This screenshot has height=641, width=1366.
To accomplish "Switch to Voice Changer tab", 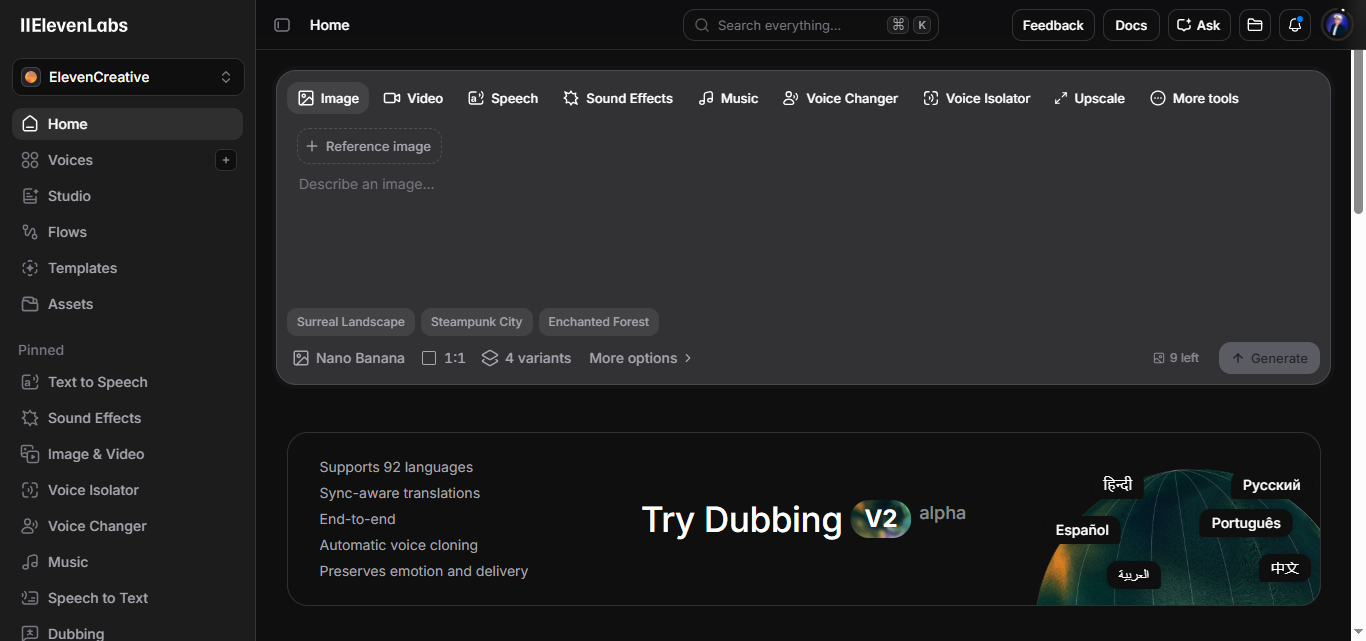I will click(x=840, y=98).
